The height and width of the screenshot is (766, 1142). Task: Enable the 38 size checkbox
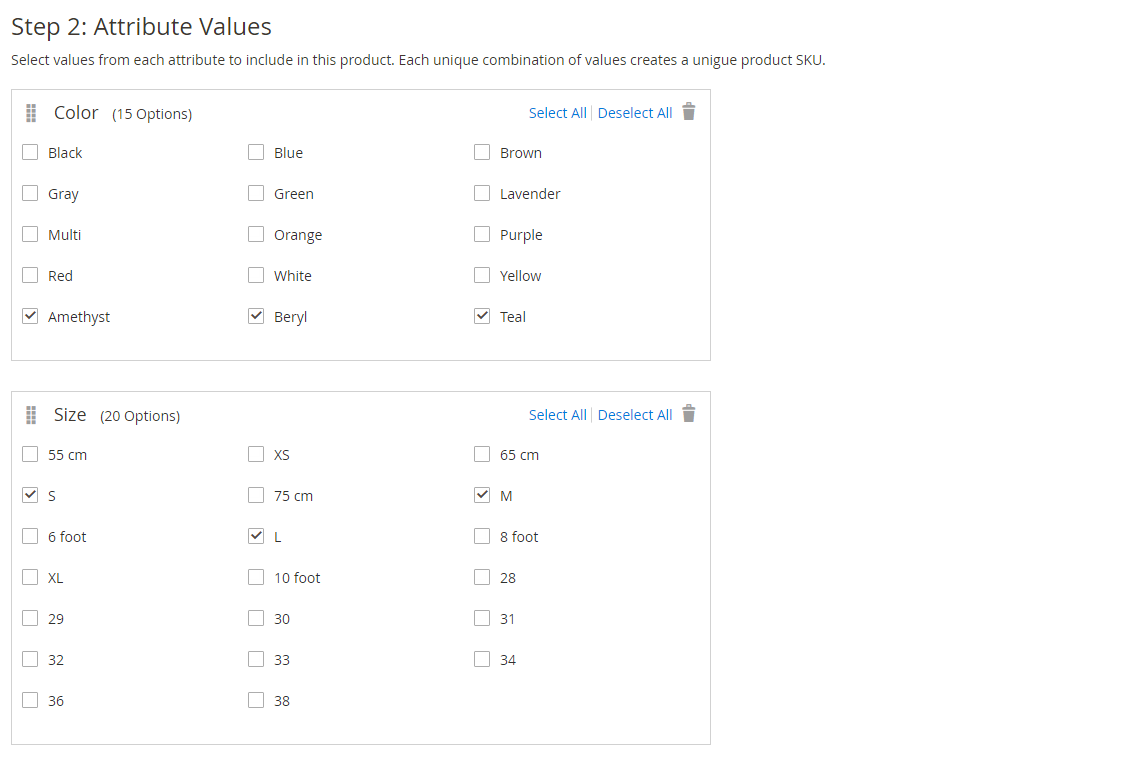point(256,700)
